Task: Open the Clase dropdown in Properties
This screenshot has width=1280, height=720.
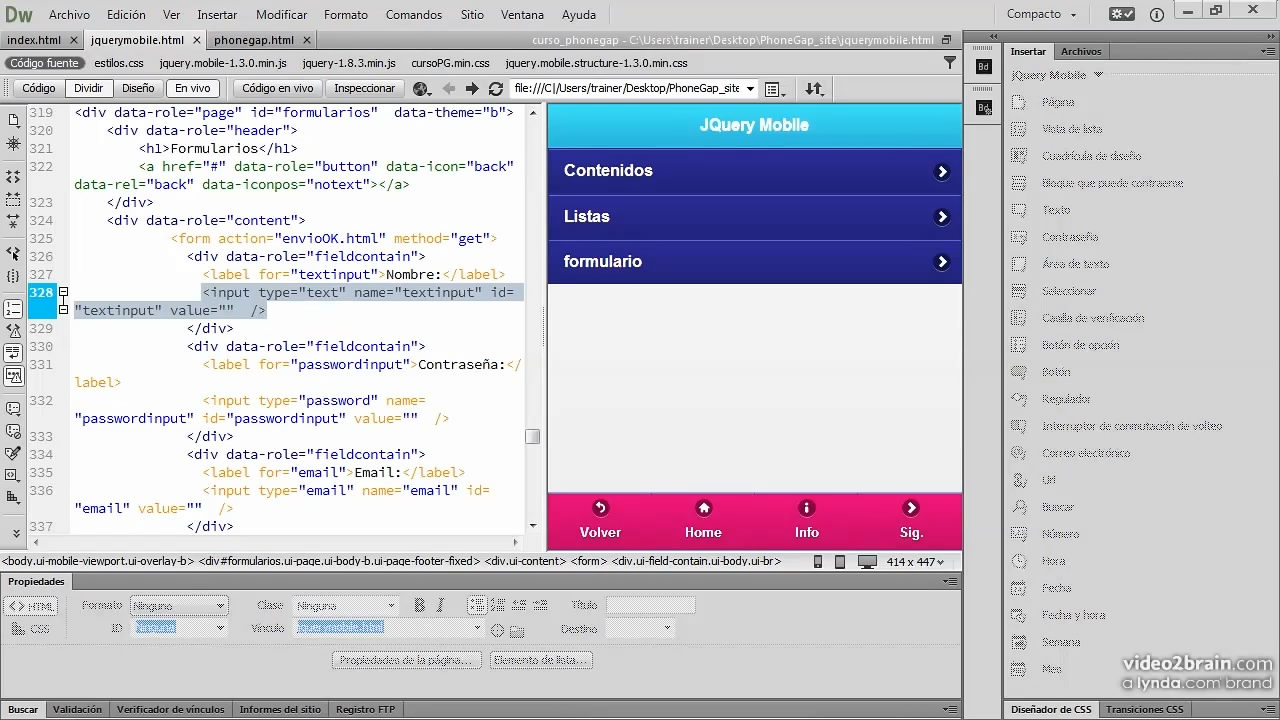Action: pyautogui.click(x=346, y=606)
